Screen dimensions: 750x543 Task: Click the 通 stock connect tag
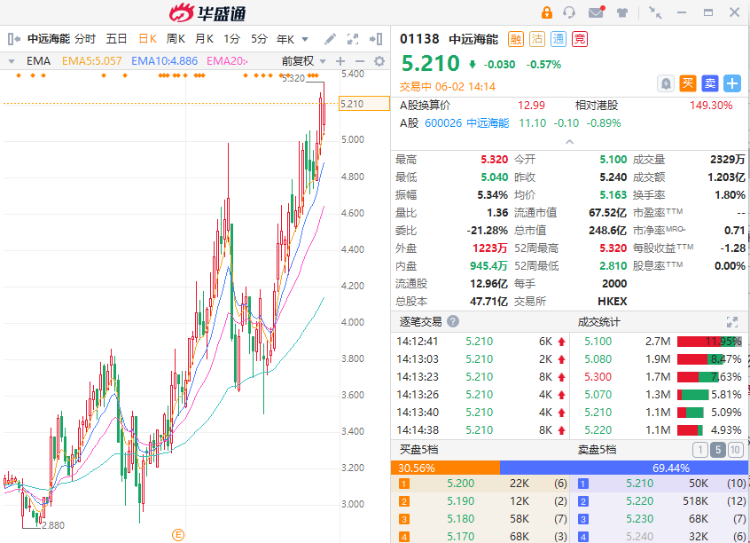pyautogui.click(x=558, y=39)
